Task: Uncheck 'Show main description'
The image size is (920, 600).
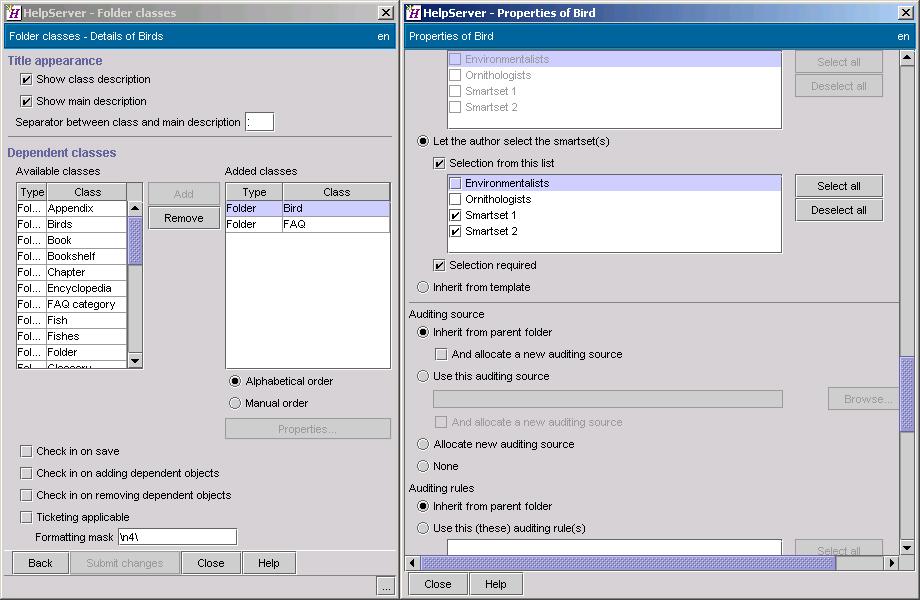Action: (26, 100)
